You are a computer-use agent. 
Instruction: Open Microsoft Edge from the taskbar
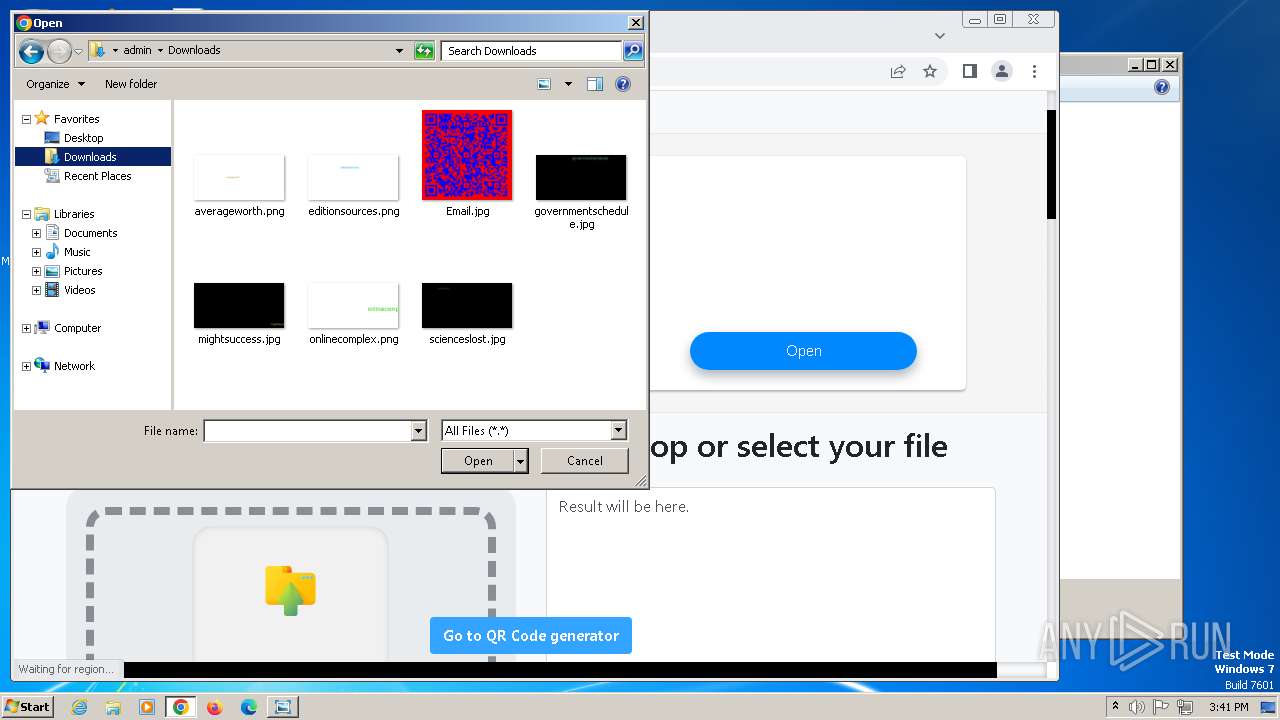(x=249, y=707)
